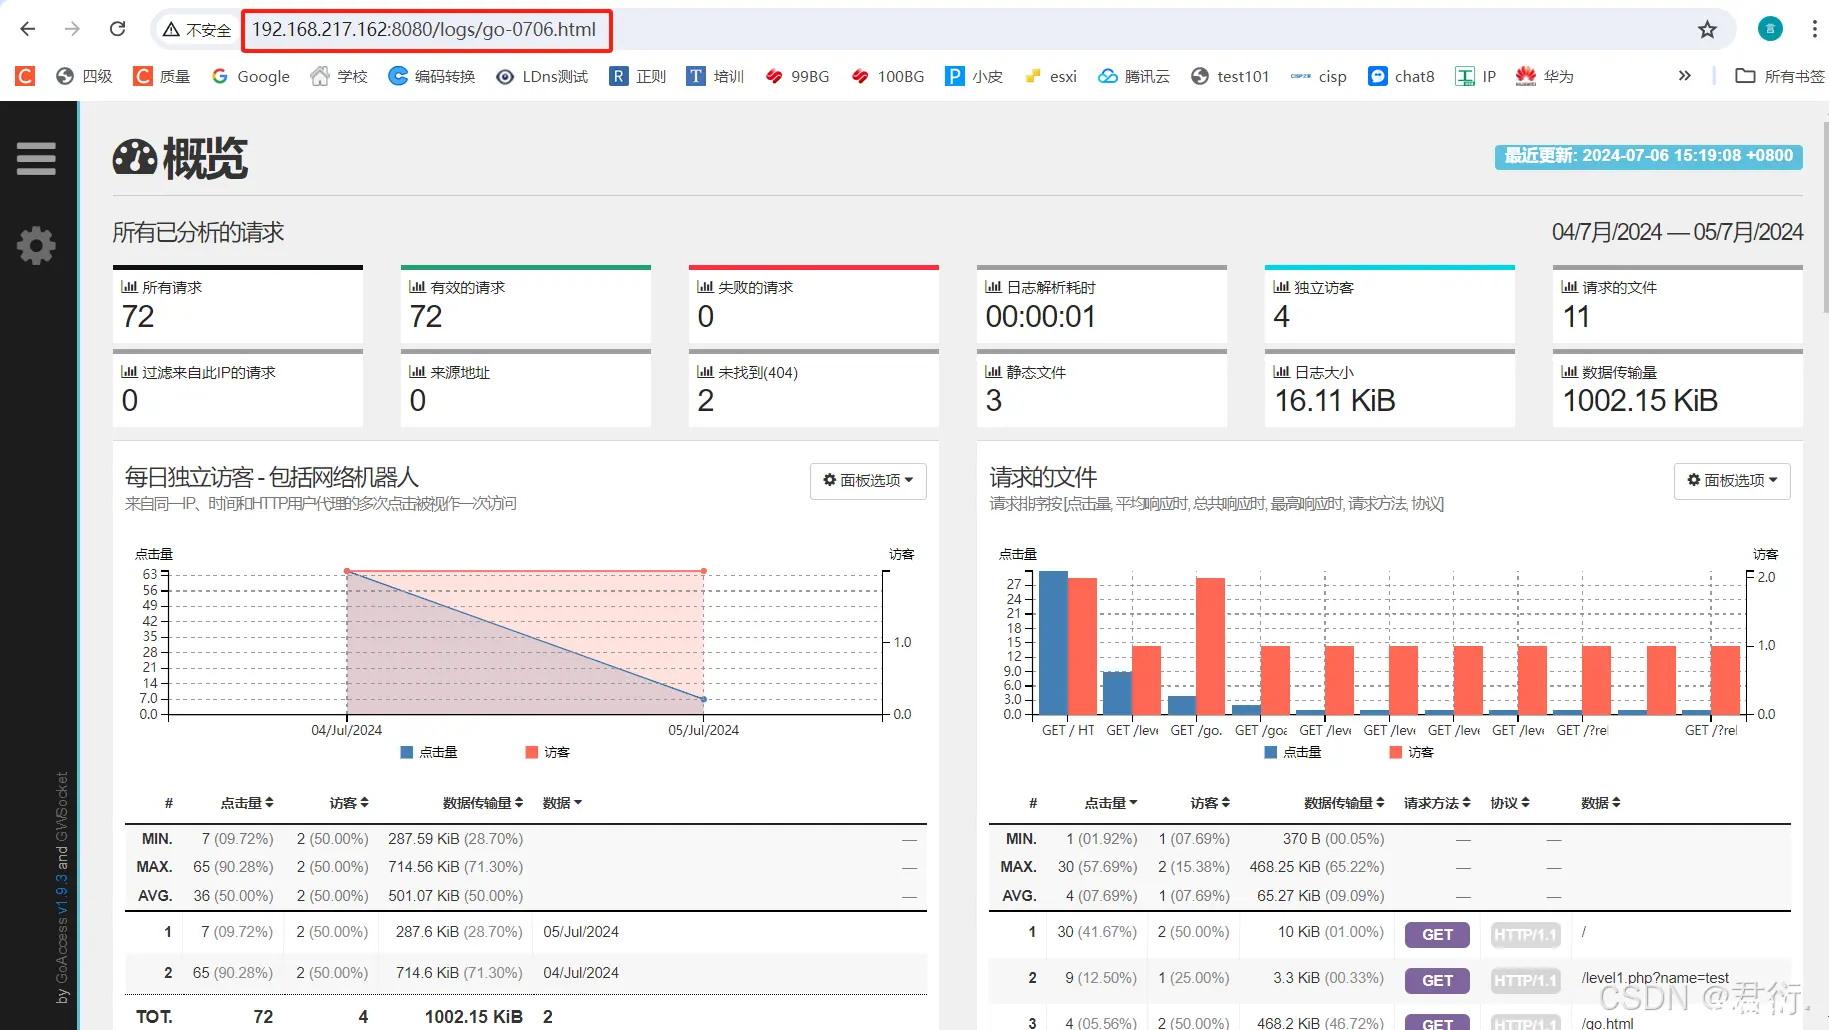Image resolution: width=1829 pixels, height=1030 pixels.
Task: Toggle 访客 legend in requested files chart
Action: 1411,752
